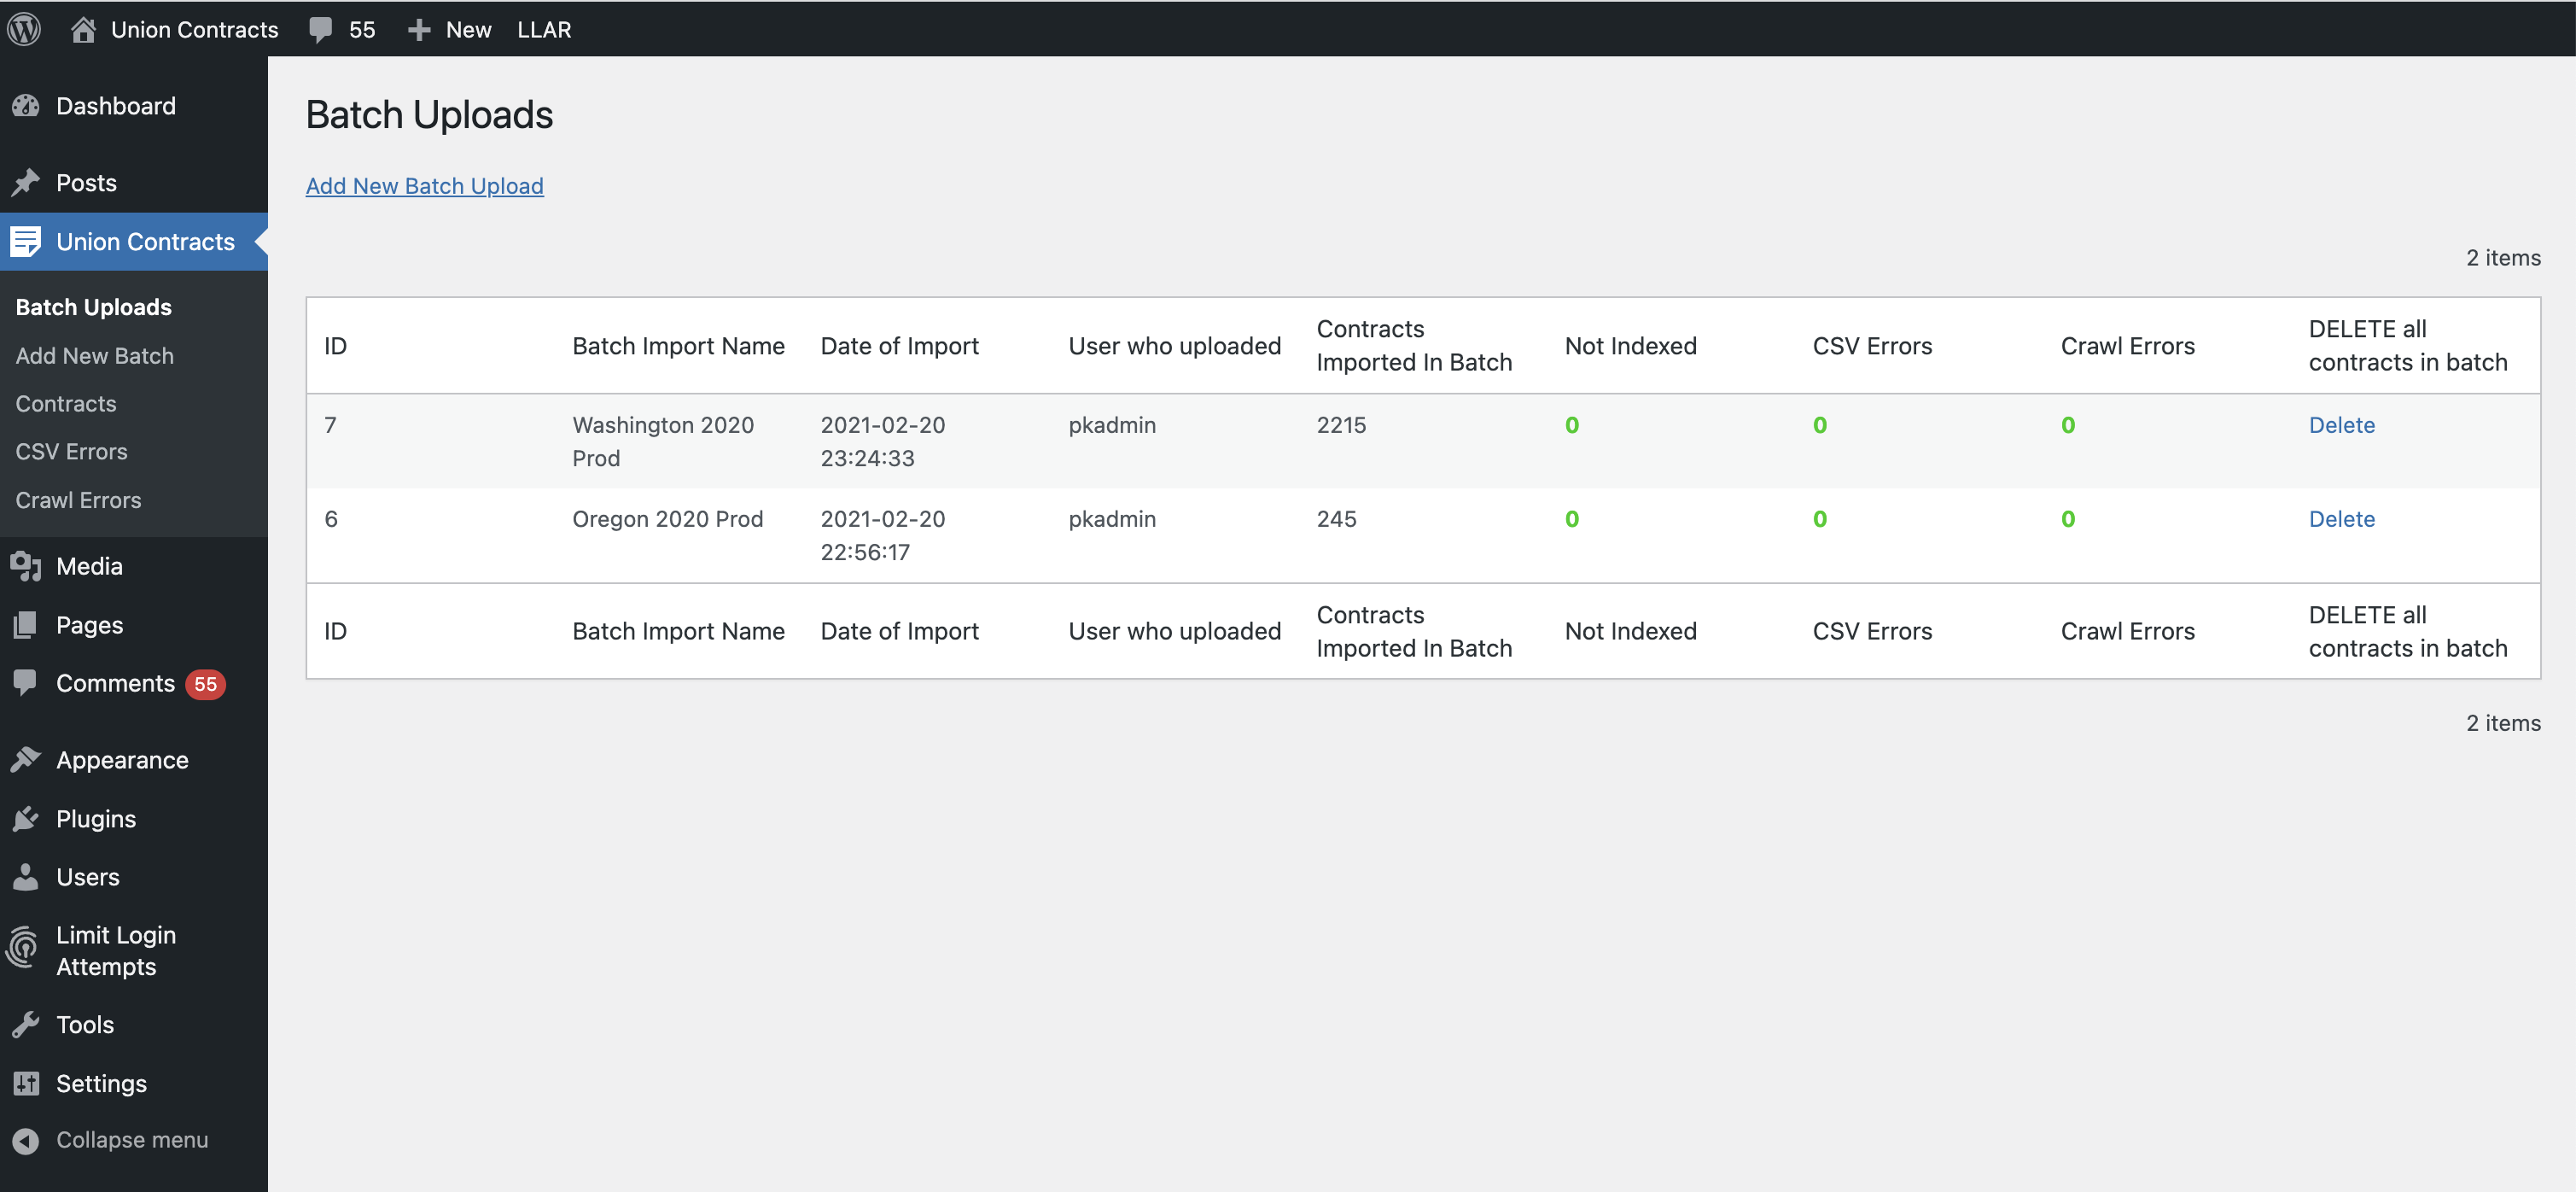Click the Plugins plug icon
This screenshot has width=2576, height=1192.
[x=26, y=819]
